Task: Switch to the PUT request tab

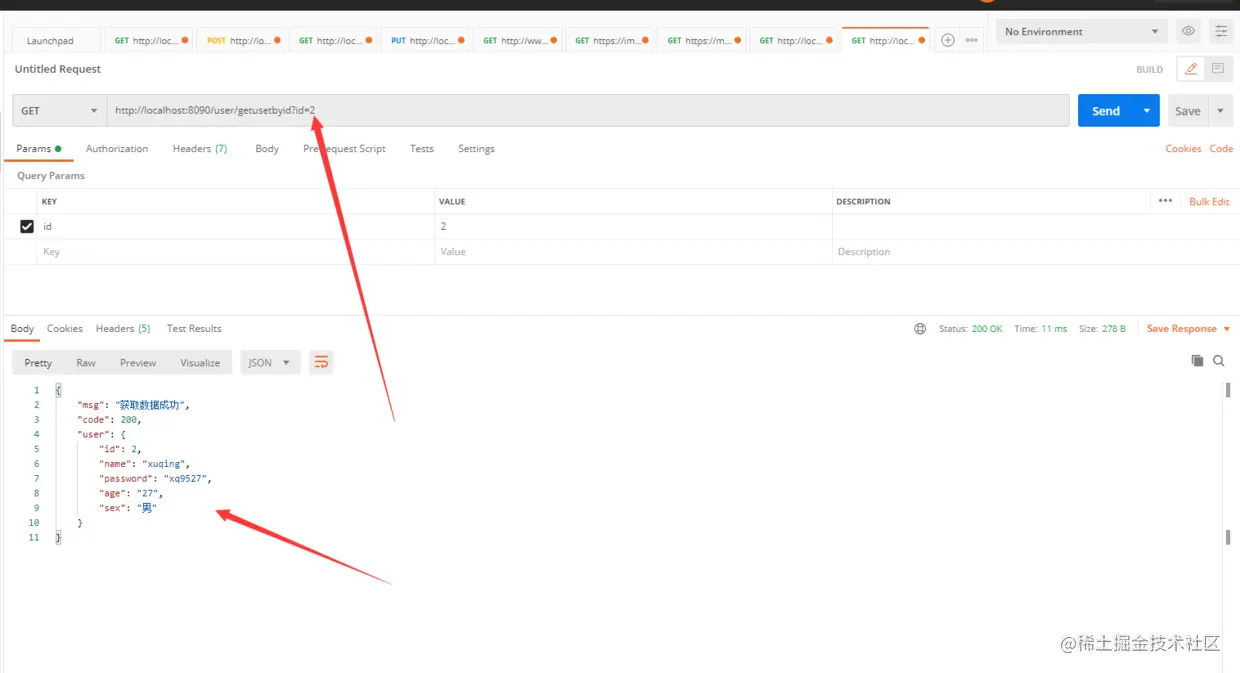Action: coord(428,41)
